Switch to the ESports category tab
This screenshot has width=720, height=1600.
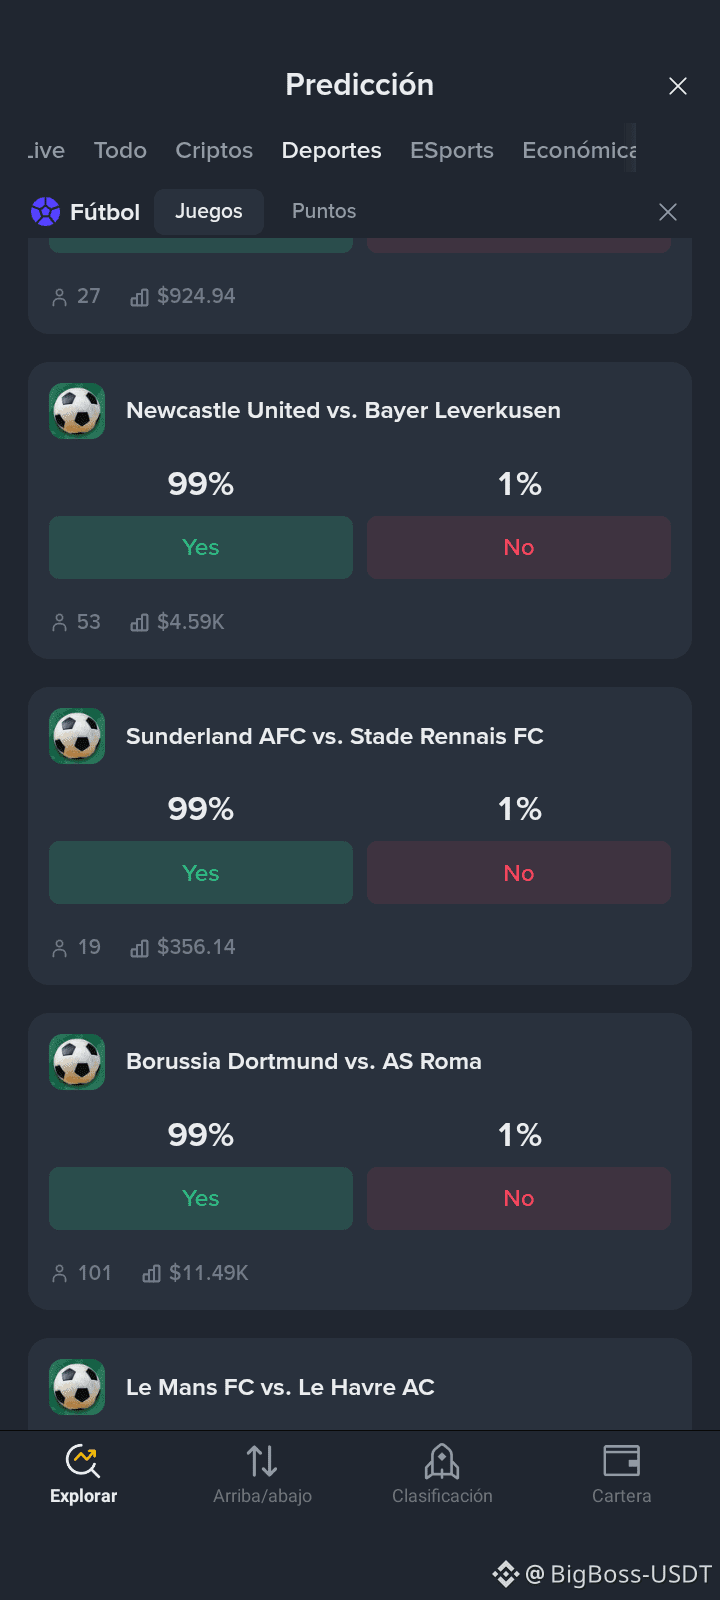pyautogui.click(x=452, y=150)
